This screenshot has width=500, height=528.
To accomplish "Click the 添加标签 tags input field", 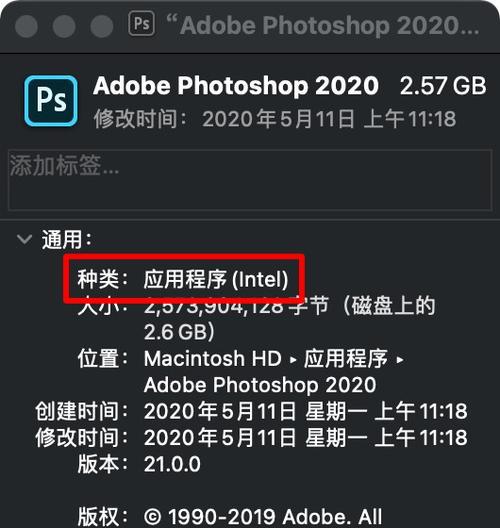I will point(250,180).
